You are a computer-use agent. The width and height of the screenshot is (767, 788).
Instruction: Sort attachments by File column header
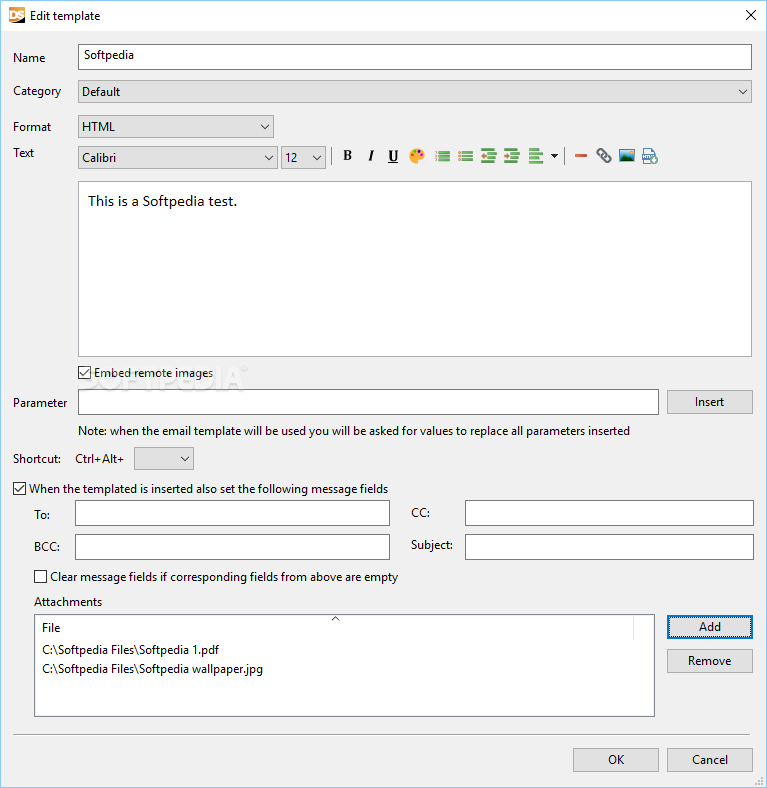(x=335, y=628)
